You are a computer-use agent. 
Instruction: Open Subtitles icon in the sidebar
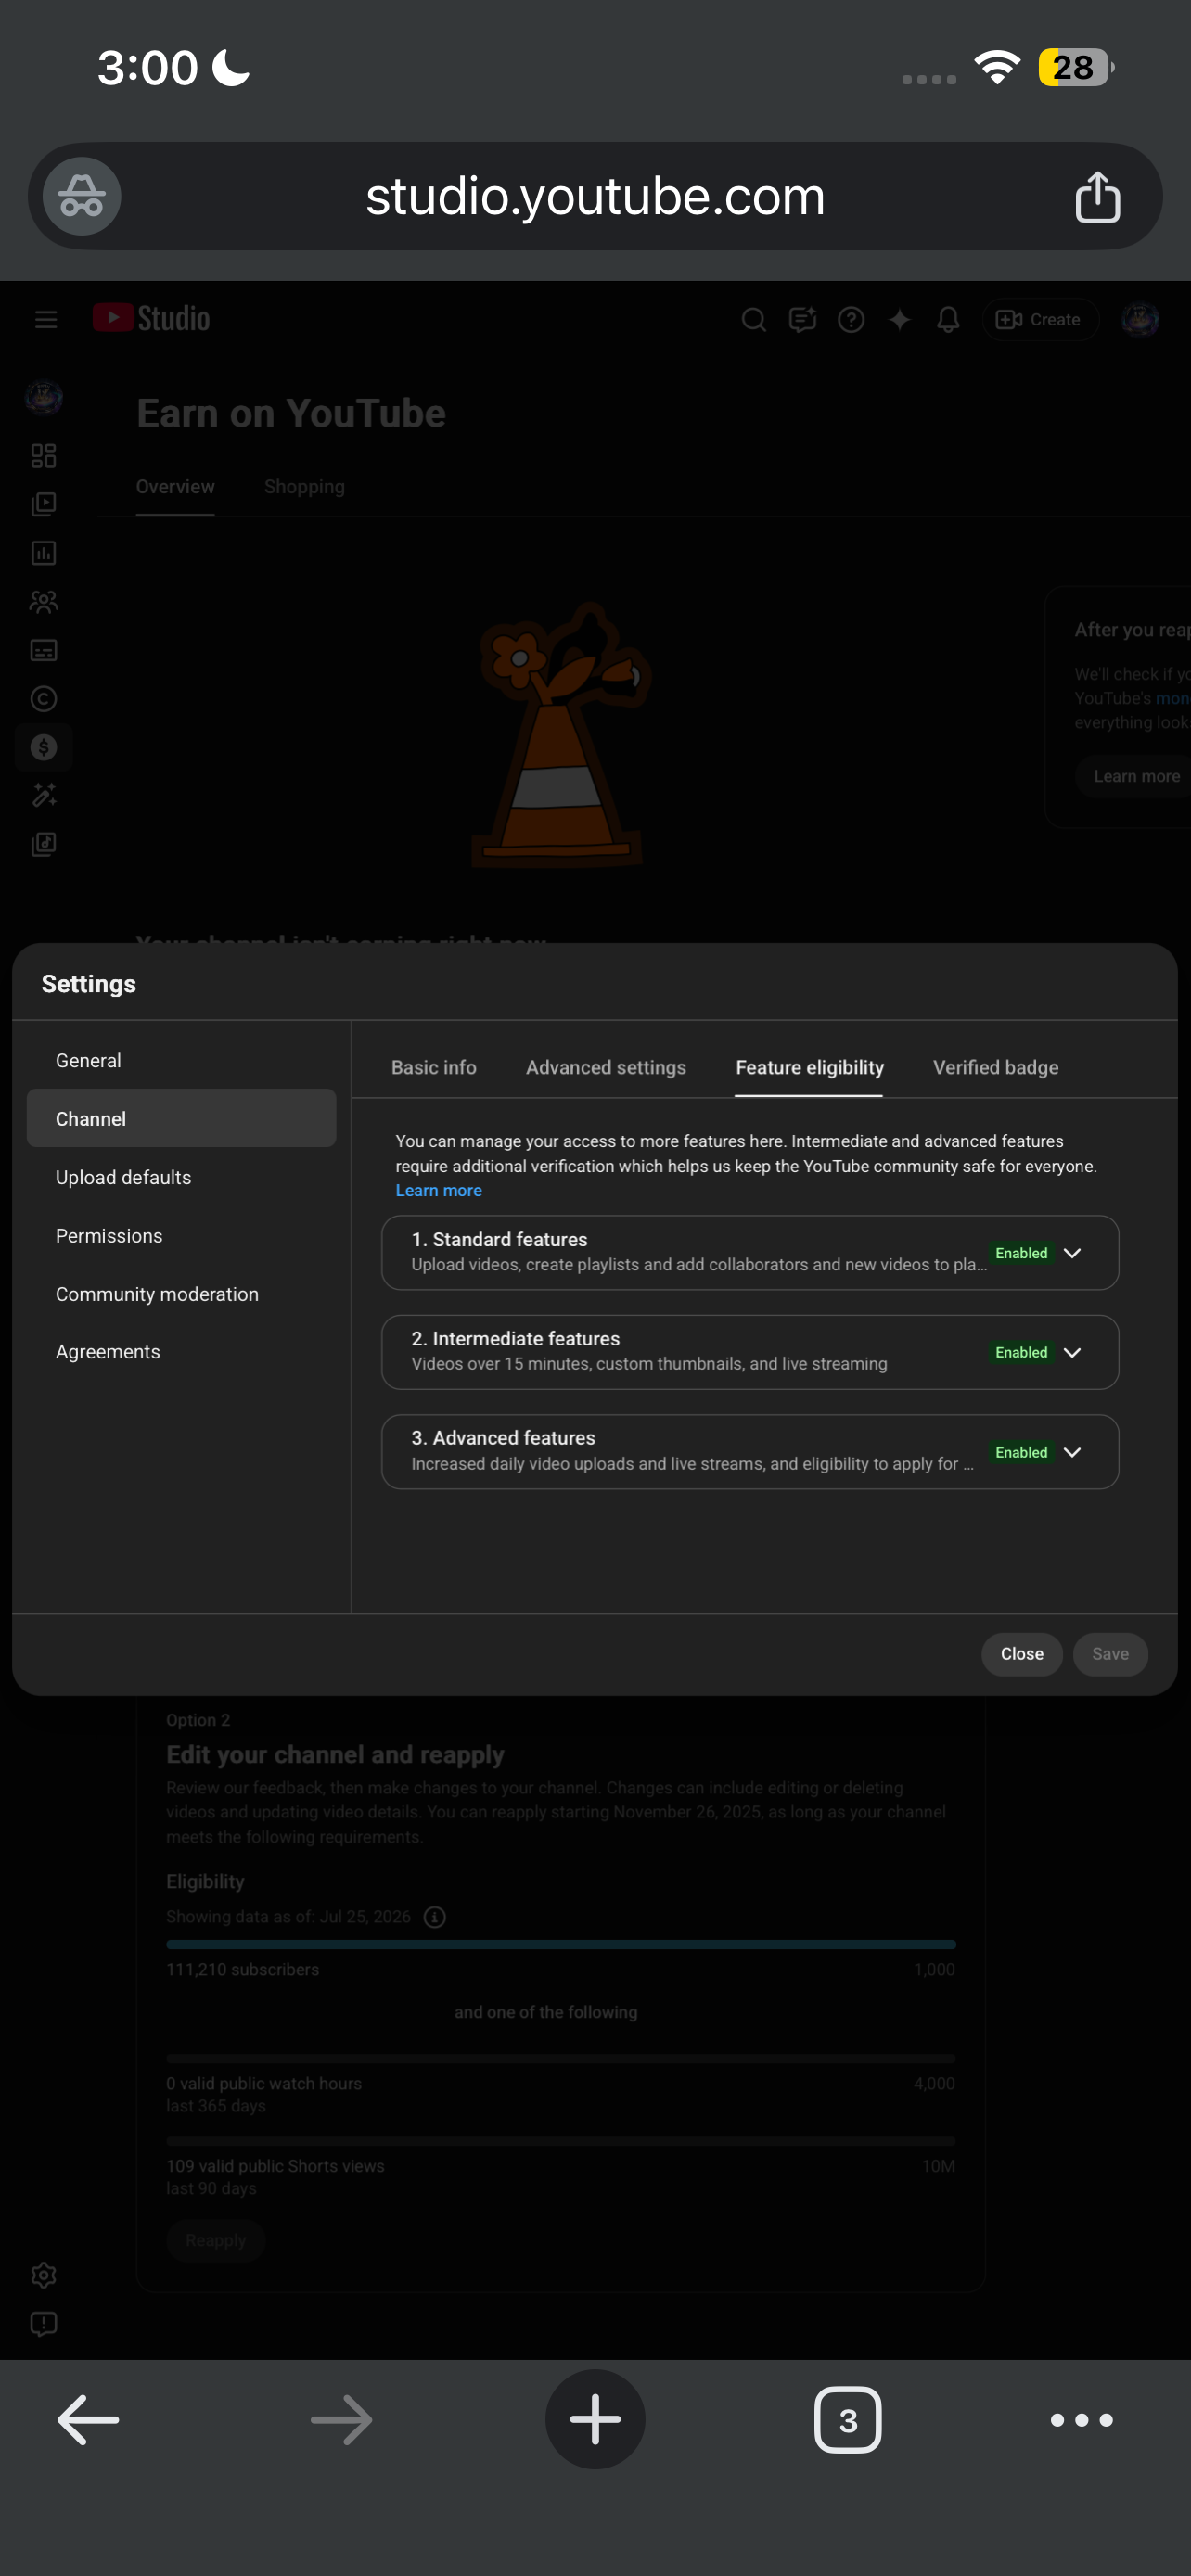44,650
